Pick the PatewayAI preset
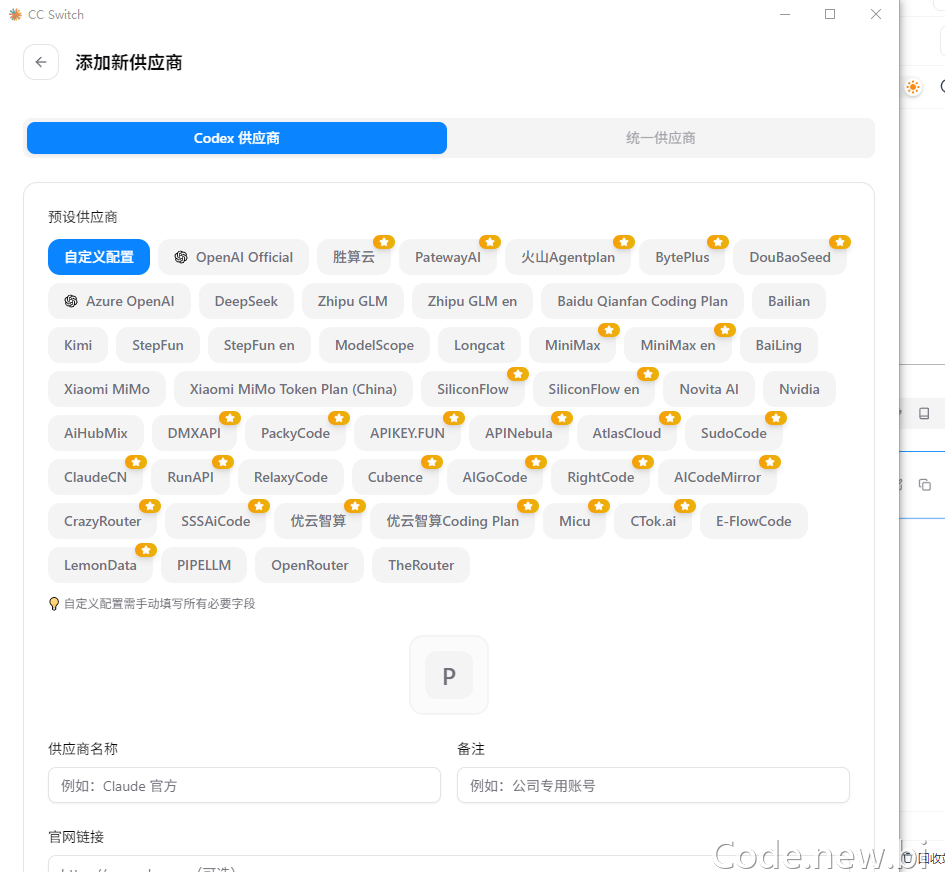 point(448,257)
